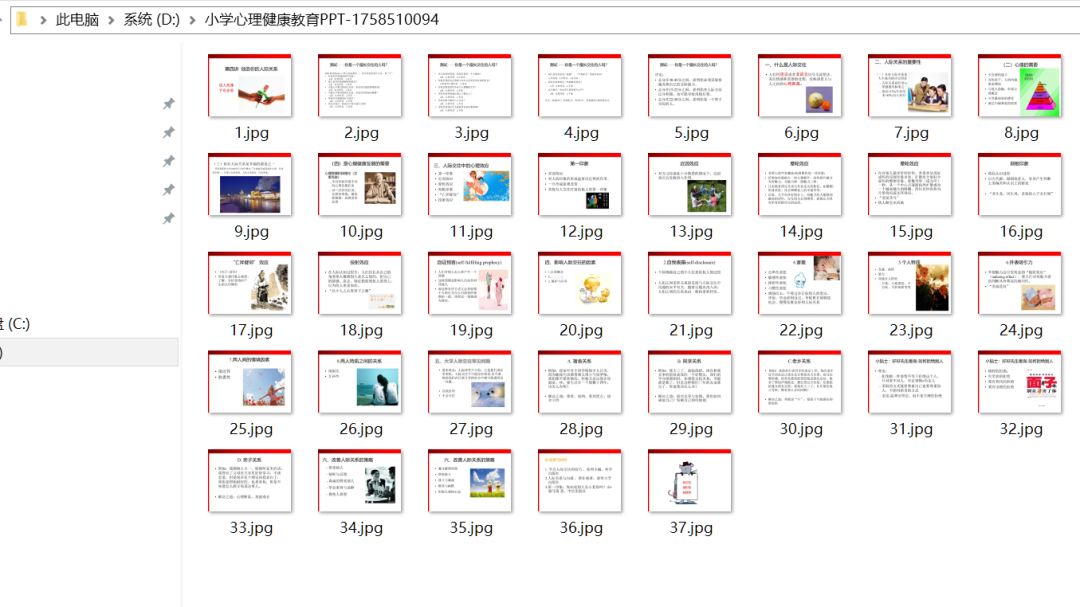Select the 28.jpg thumbnail
1080x607 pixels.
580,382
